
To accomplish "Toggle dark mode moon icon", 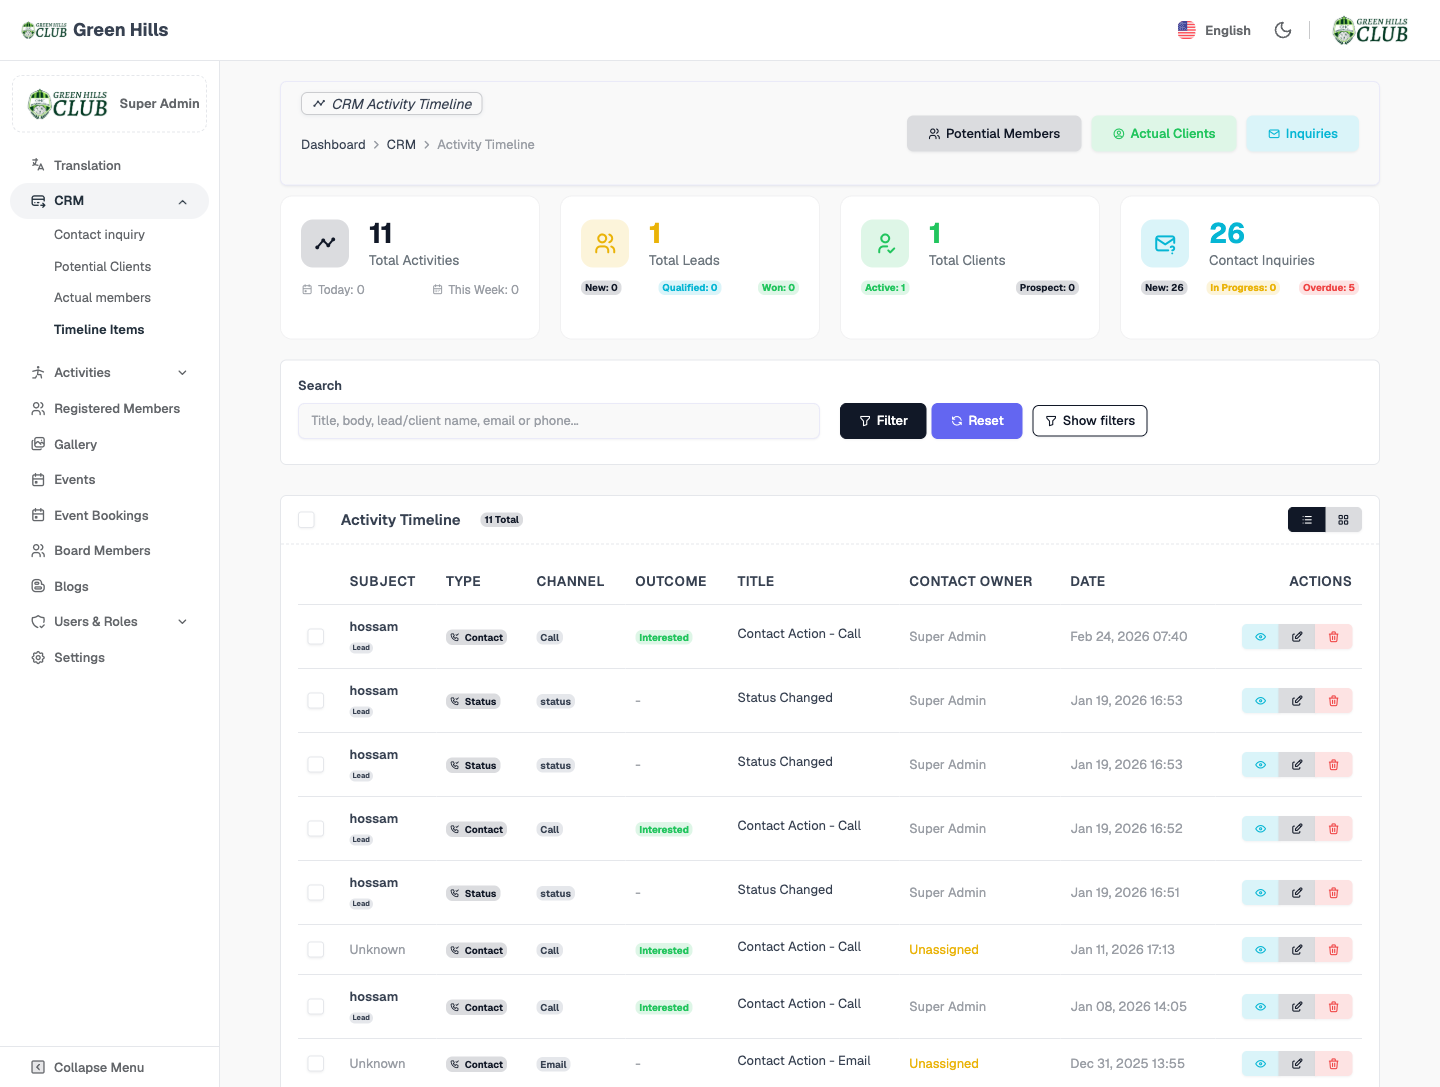I will (1283, 30).
